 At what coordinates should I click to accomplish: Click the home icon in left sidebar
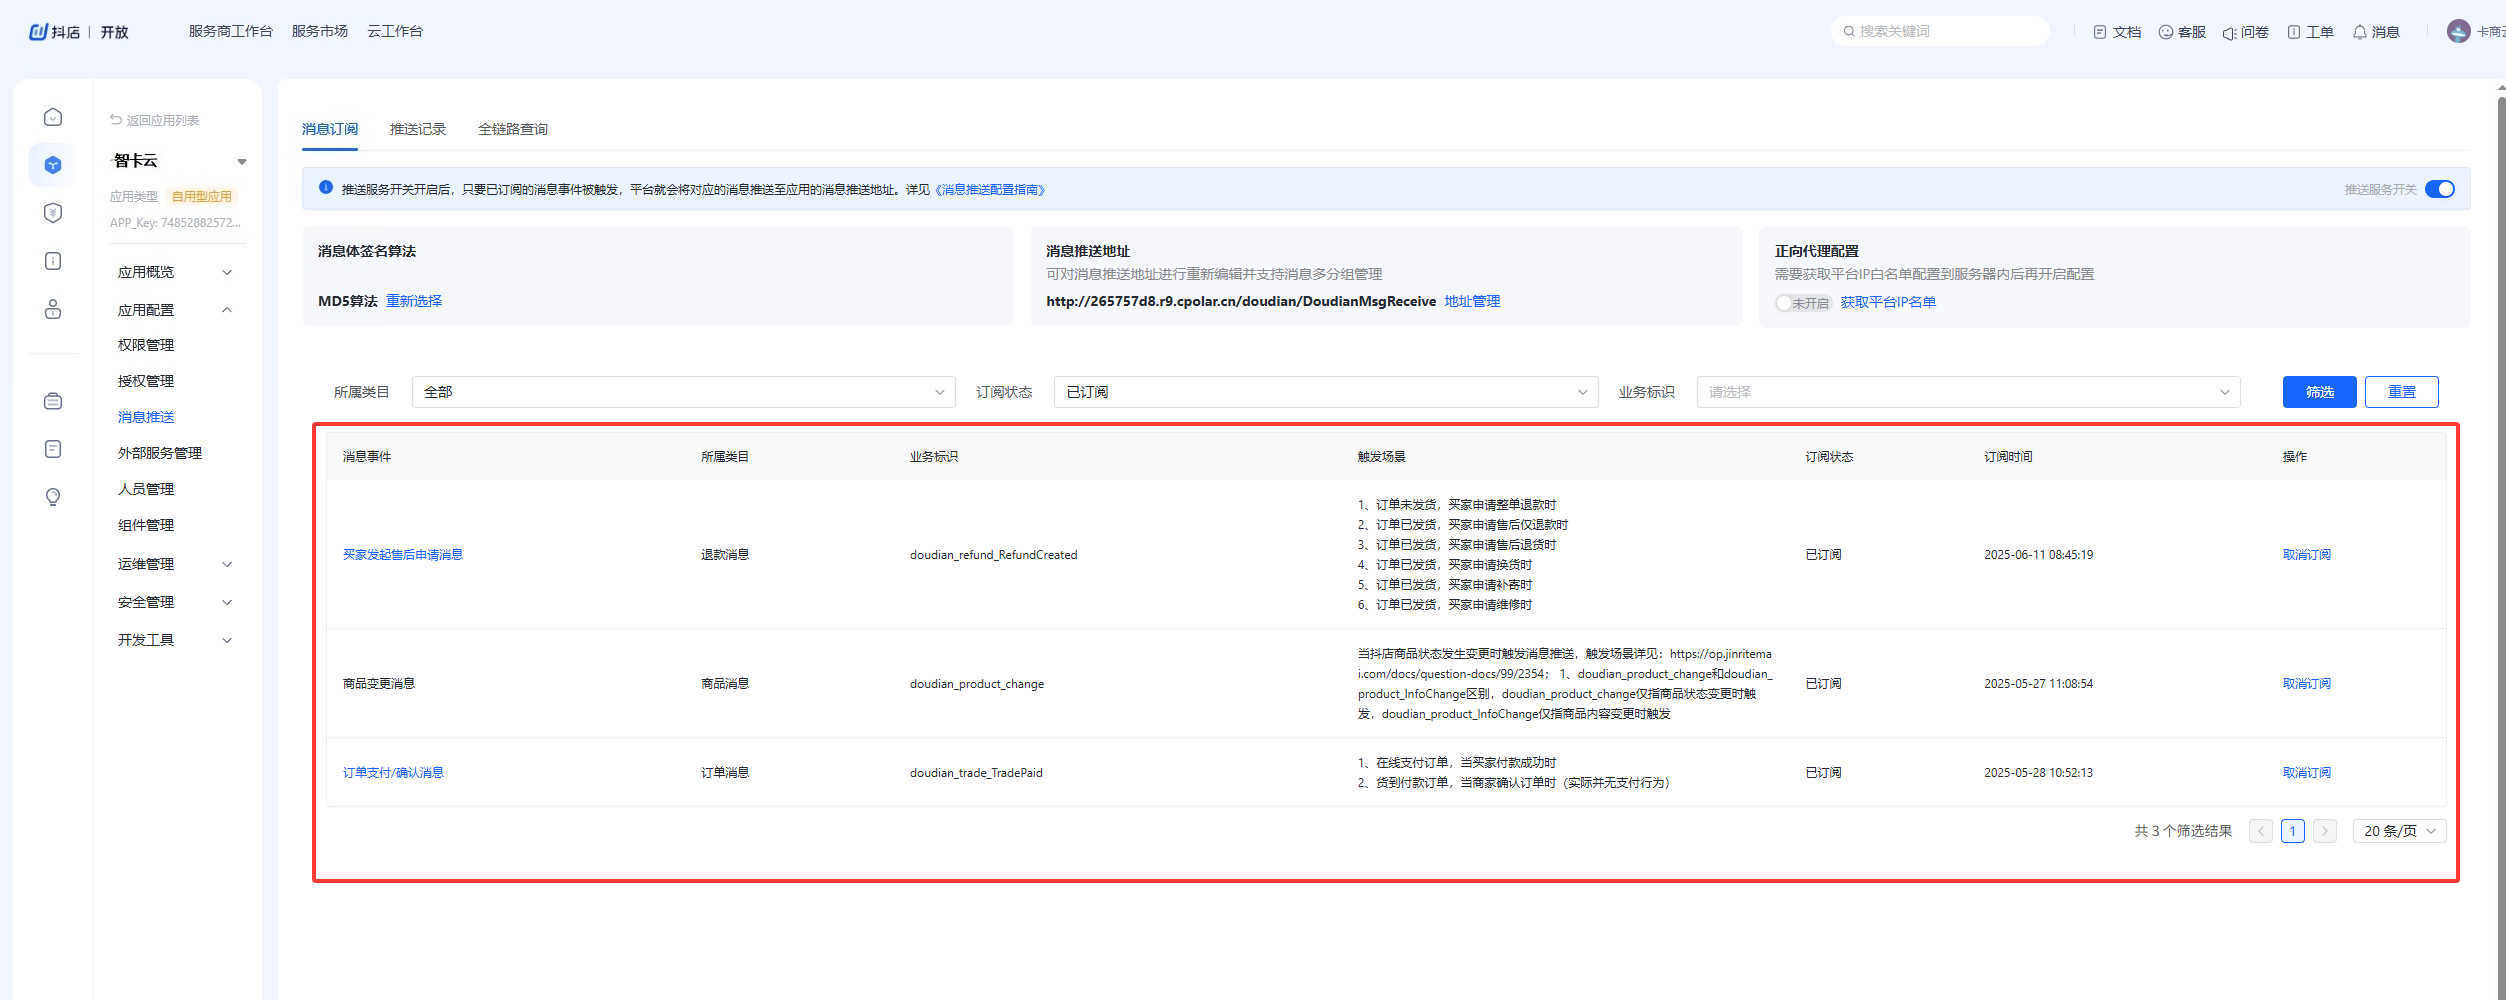(x=53, y=117)
